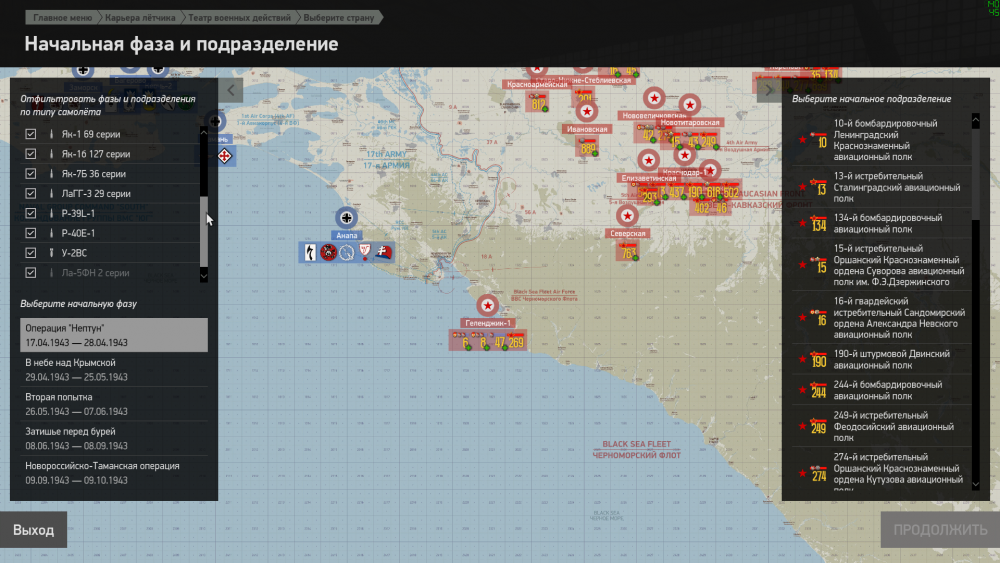Collapse left panel with the left chevron
This screenshot has height=563, width=1000.
(x=231, y=90)
